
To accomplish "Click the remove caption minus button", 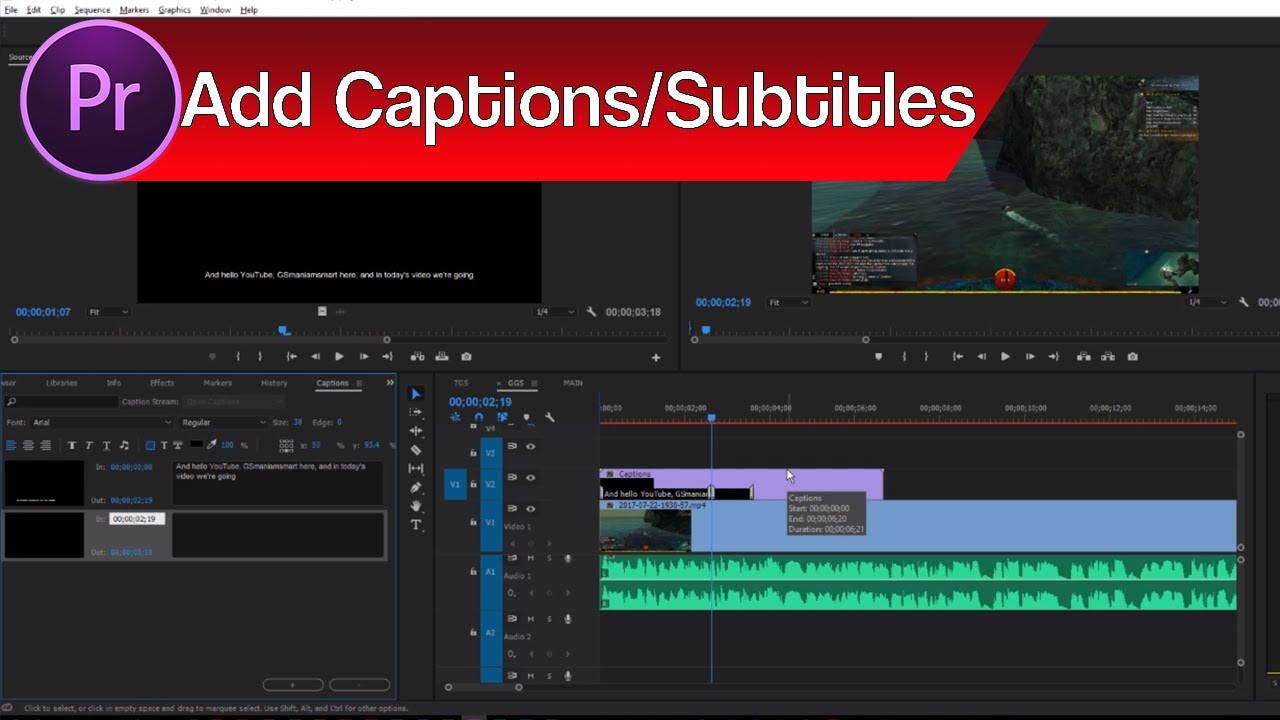I will tap(360, 685).
